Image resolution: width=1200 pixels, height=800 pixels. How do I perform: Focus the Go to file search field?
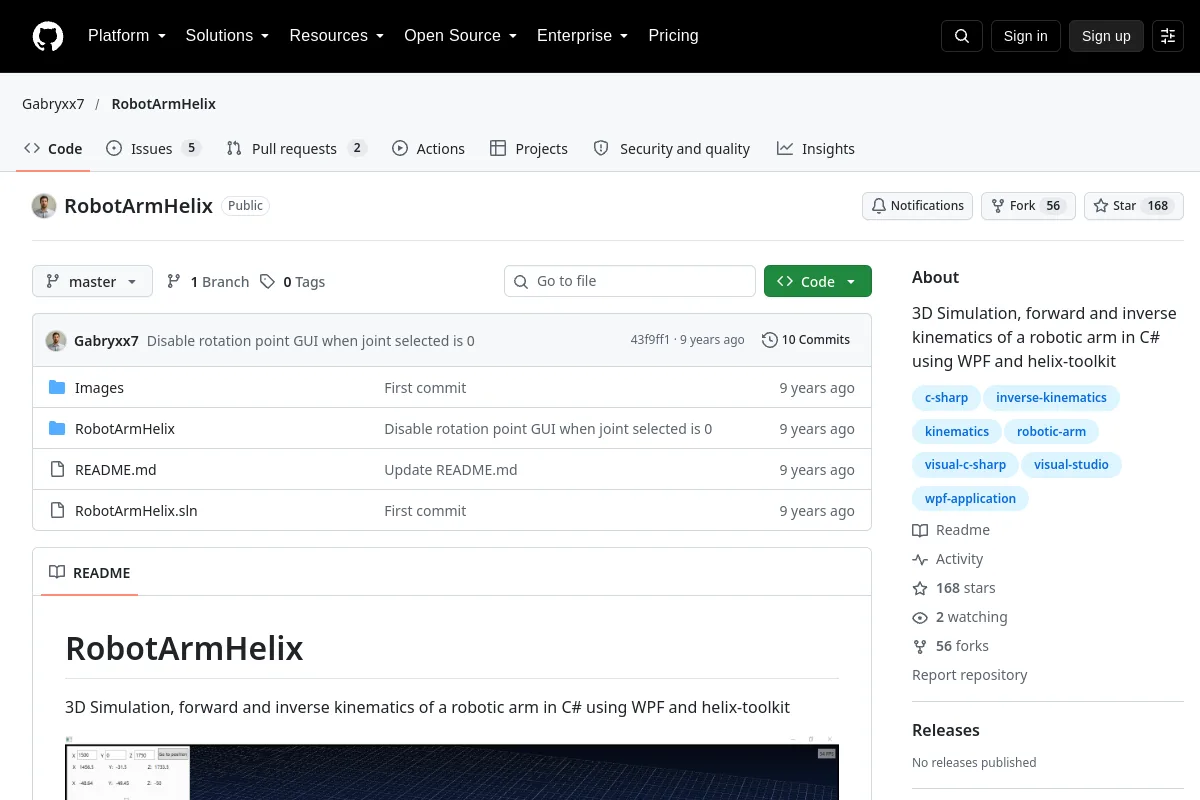pyautogui.click(x=630, y=282)
